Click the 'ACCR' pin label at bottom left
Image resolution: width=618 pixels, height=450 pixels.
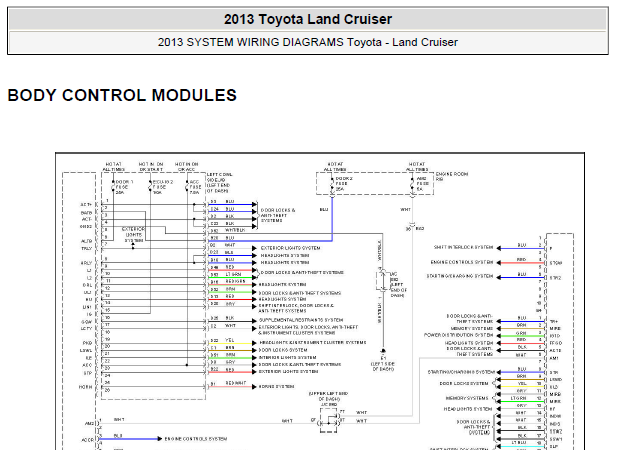point(87,440)
